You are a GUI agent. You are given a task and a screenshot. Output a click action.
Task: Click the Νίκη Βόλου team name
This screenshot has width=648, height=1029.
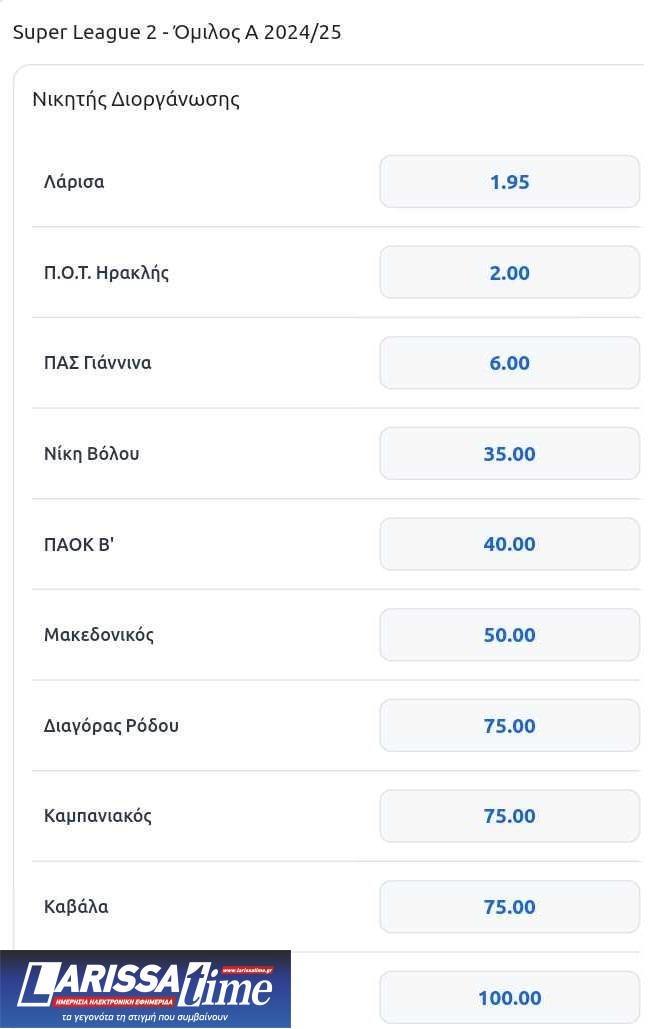[92, 454]
